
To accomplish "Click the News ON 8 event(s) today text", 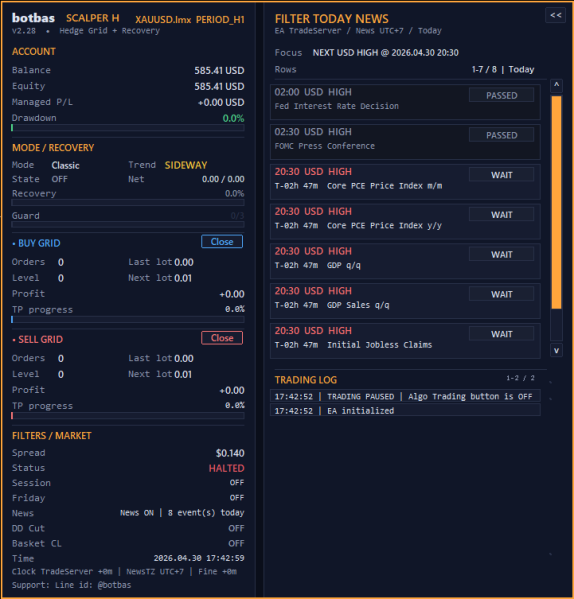I will (182, 513).
